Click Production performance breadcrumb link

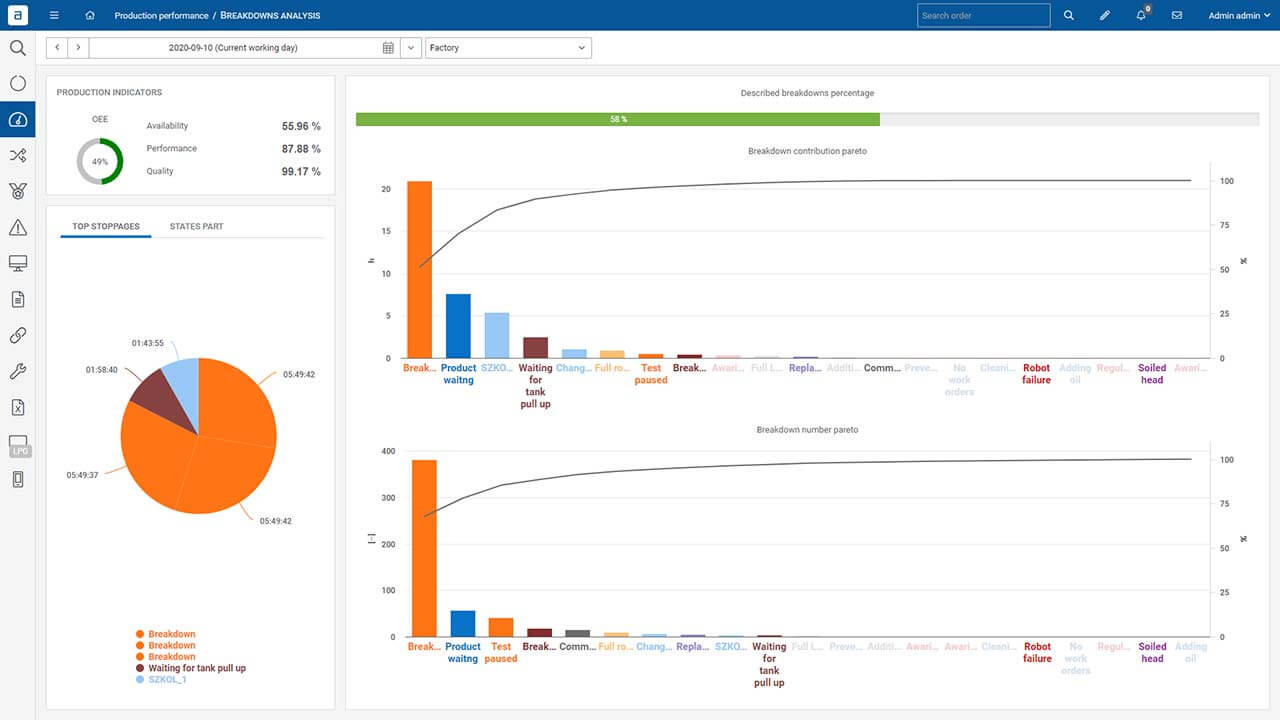[161, 16]
